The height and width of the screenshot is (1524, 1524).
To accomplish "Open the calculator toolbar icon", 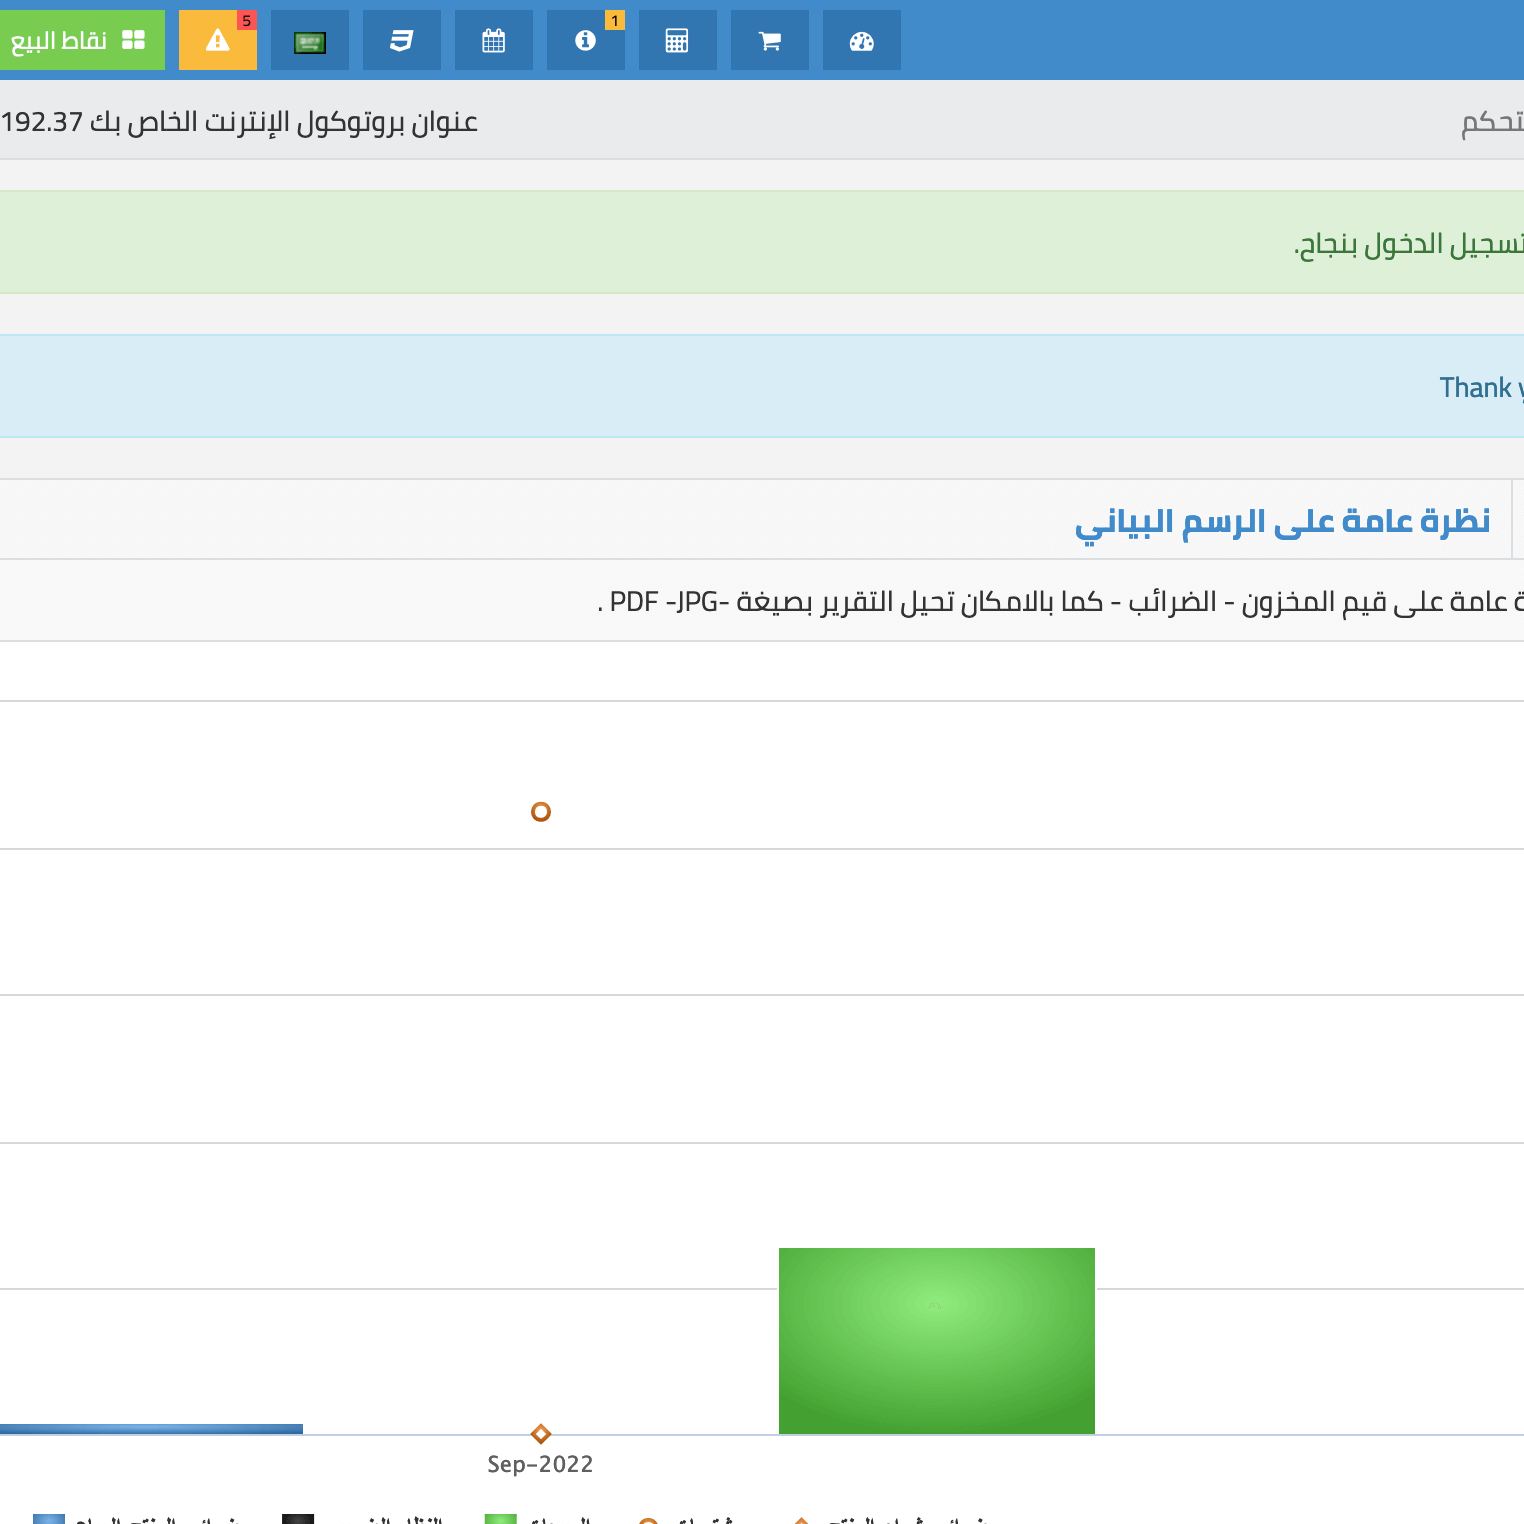I will tap(677, 40).
